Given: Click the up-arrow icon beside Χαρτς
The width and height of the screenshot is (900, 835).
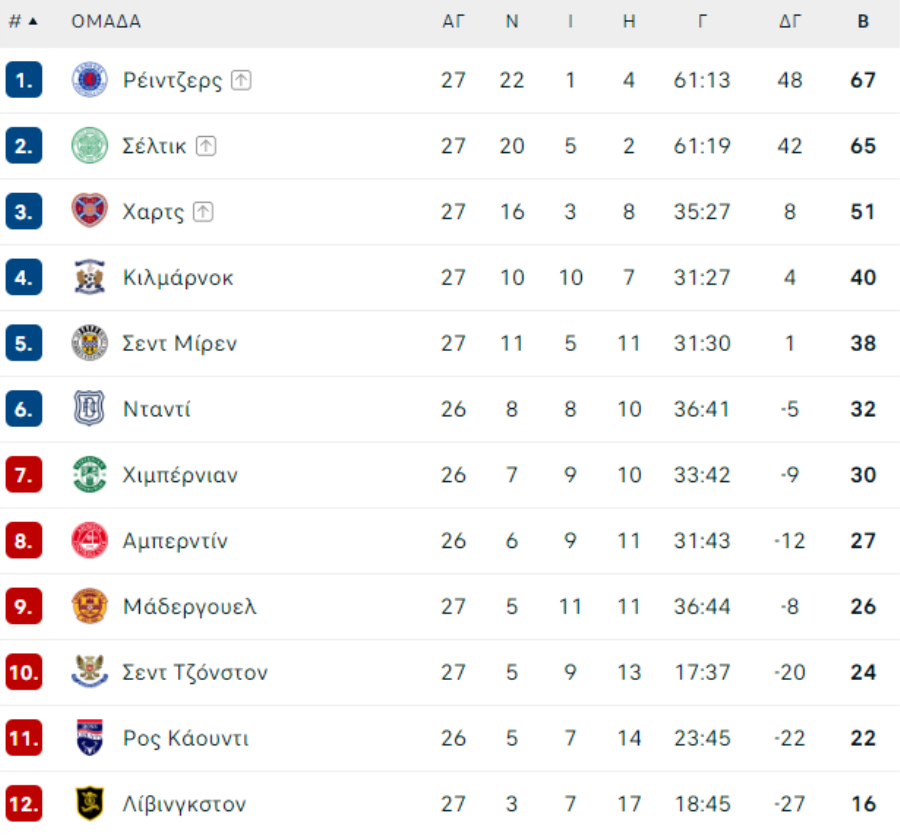Looking at the screenshot, I should click(203, 212).
